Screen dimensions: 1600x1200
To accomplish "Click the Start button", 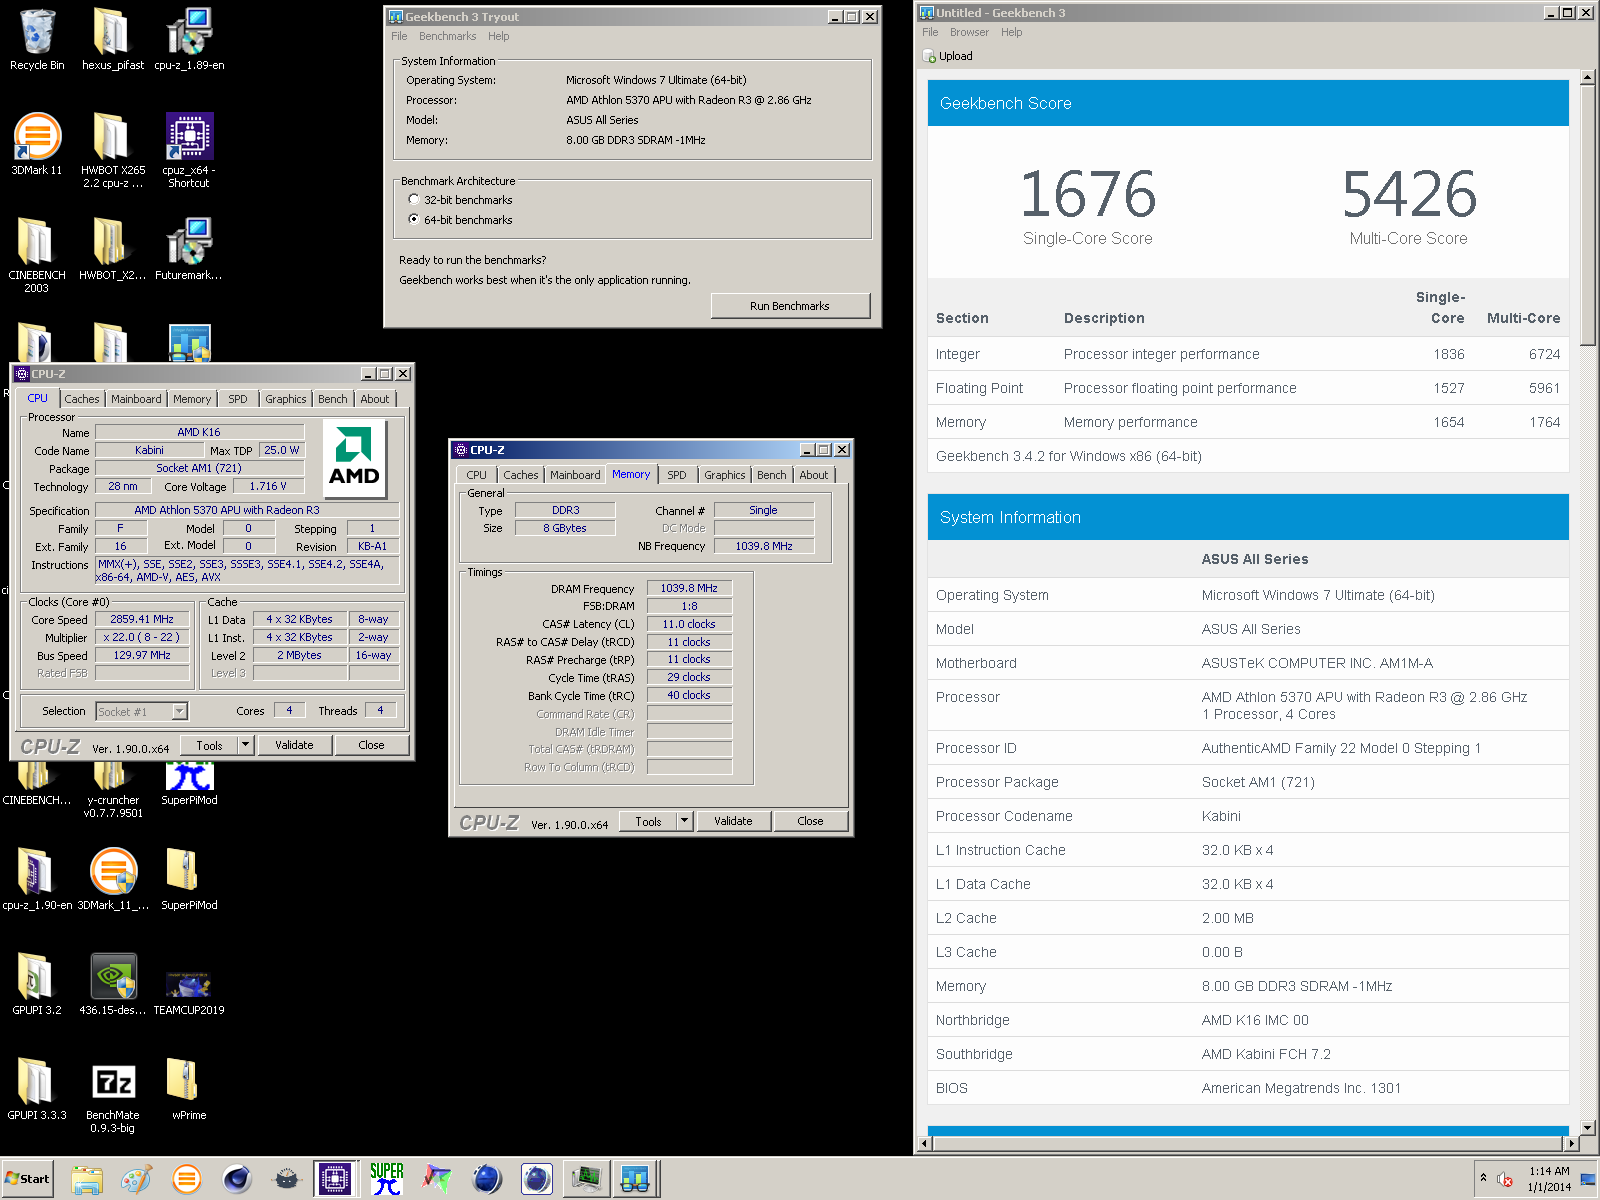I will pyautogui.click(x=27, y=1179).
